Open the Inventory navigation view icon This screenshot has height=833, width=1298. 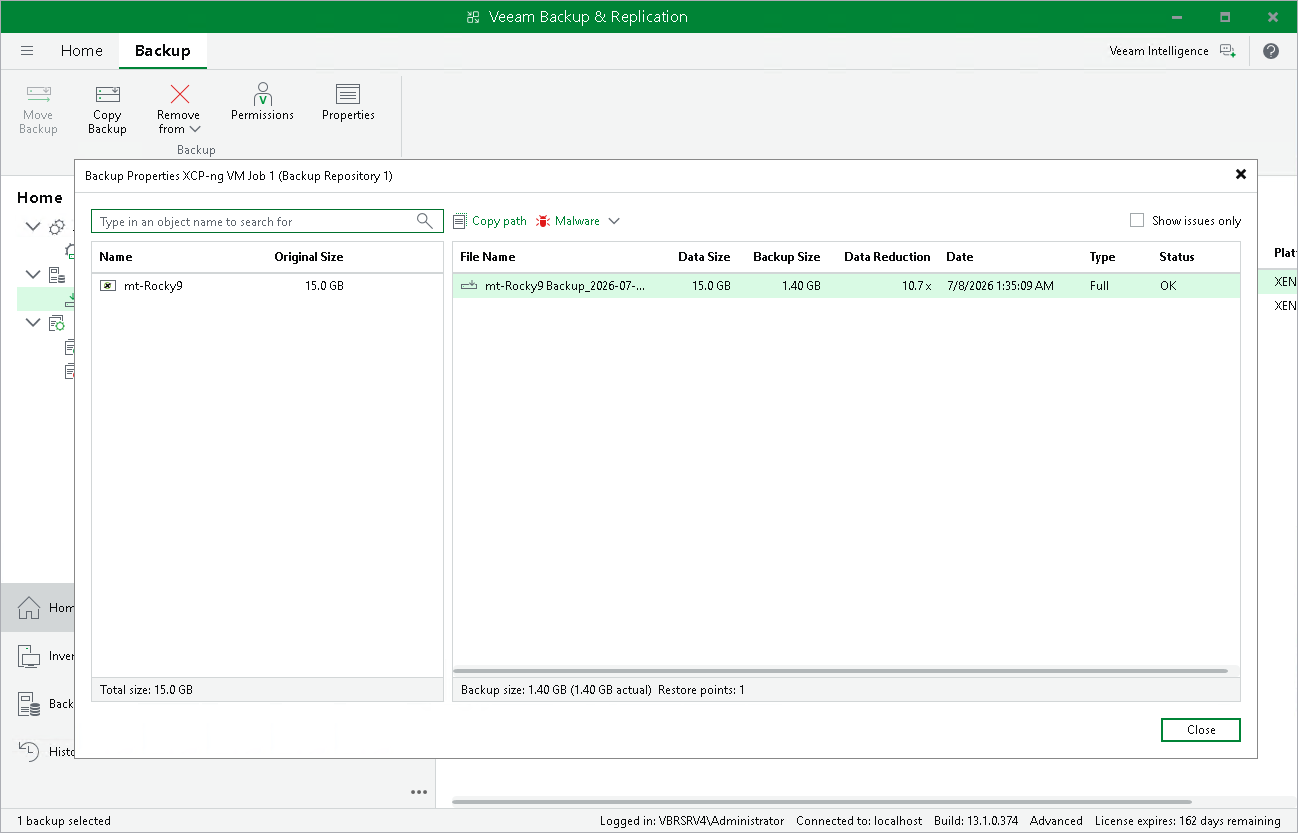point(29,656)
